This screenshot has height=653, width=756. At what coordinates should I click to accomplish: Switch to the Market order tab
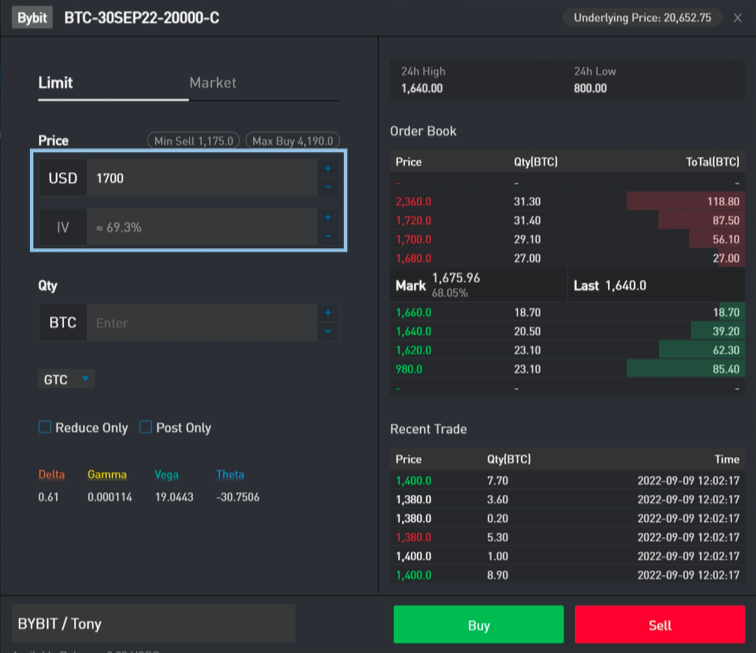(213, 83)
